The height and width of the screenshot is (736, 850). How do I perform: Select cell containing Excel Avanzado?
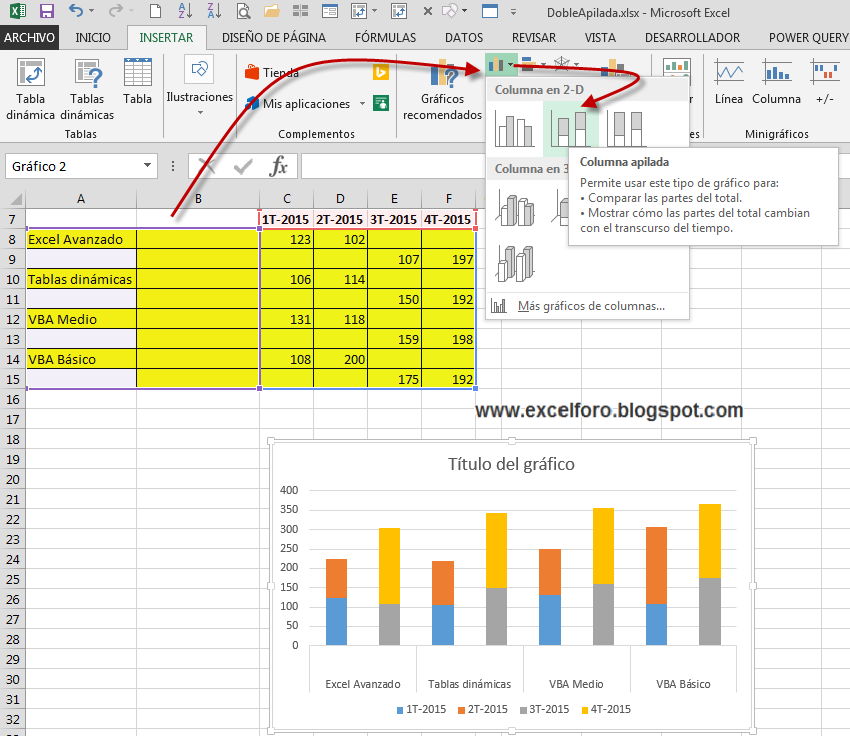point(81,239)
